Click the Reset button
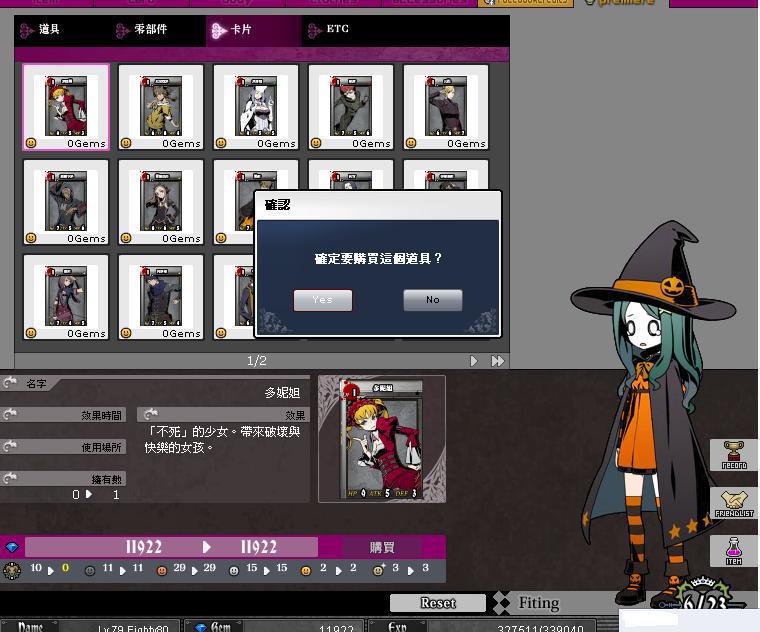760x632 pixels. tap(438, 603)
